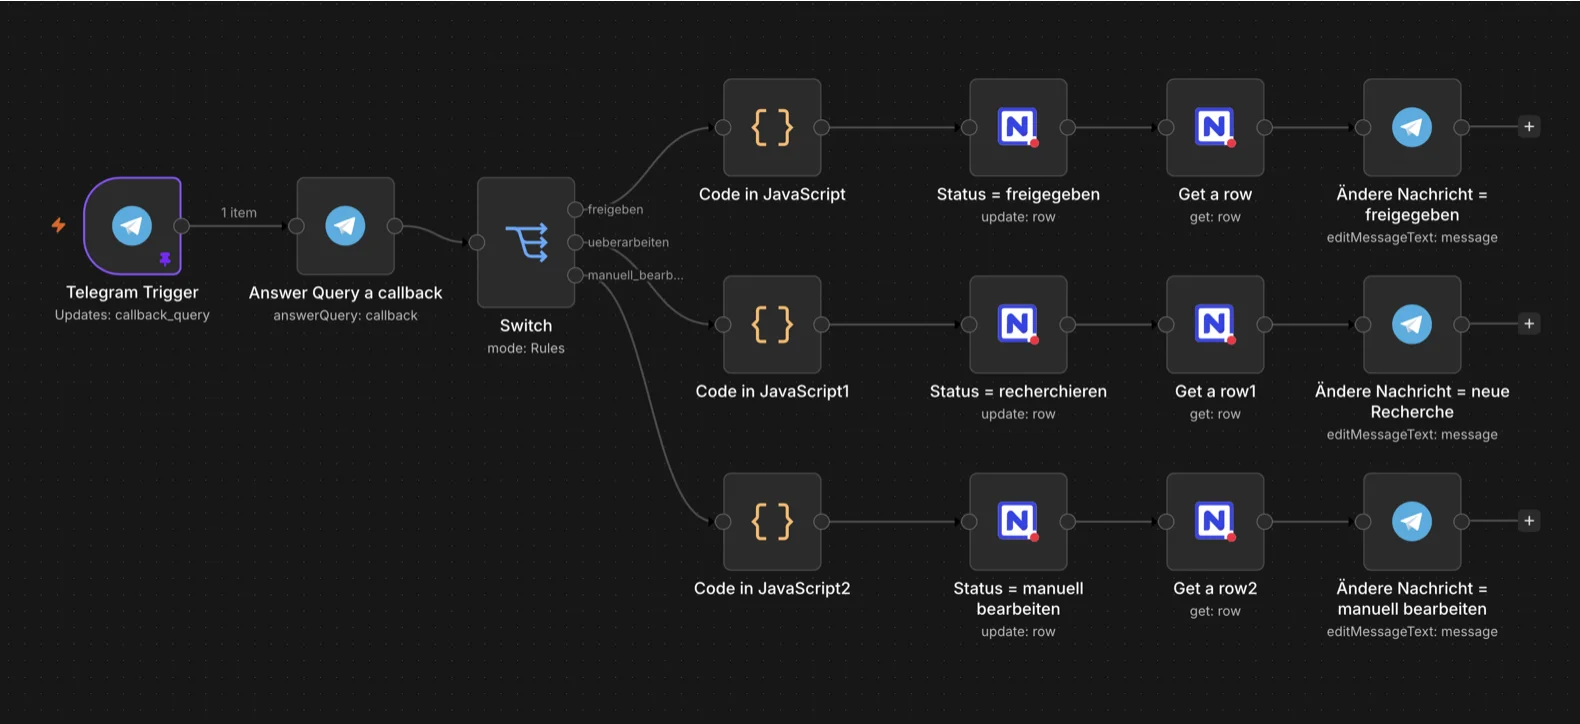This screenshot has height=724, width=1580.
Task: Add node after Ändere Nachricht = freigegeben
Action: [1529, 127]
